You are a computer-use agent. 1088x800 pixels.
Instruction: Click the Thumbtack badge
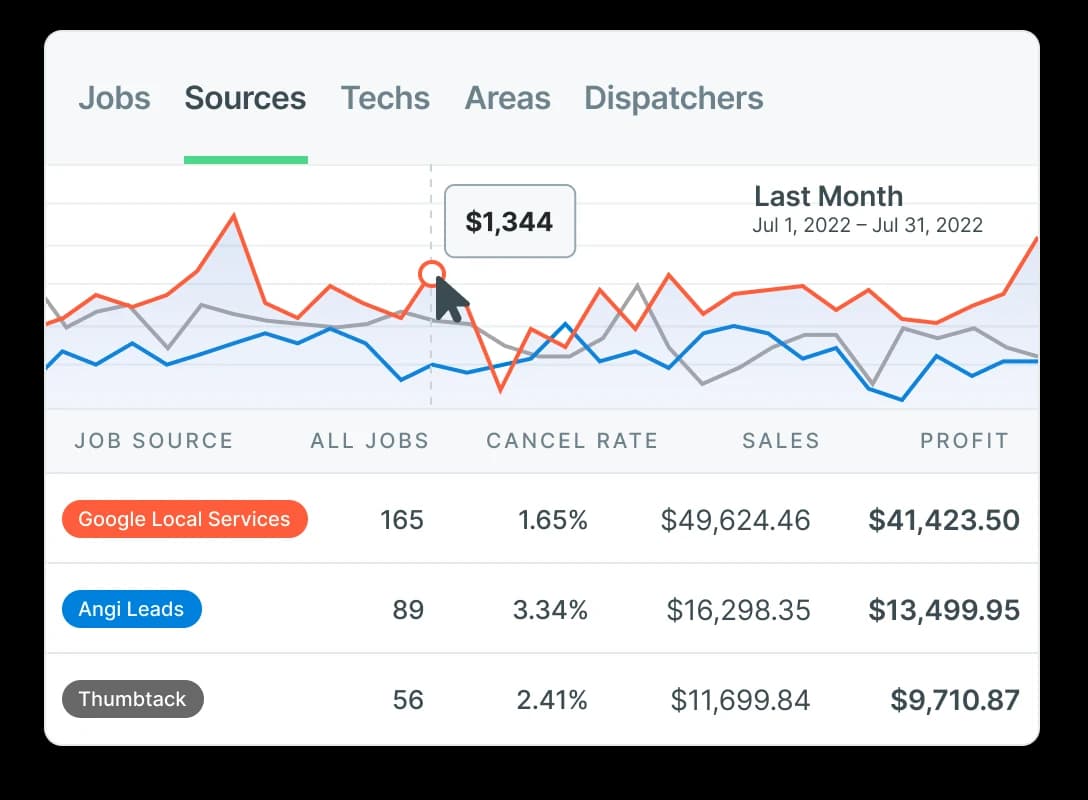click(x=133, y=699)
